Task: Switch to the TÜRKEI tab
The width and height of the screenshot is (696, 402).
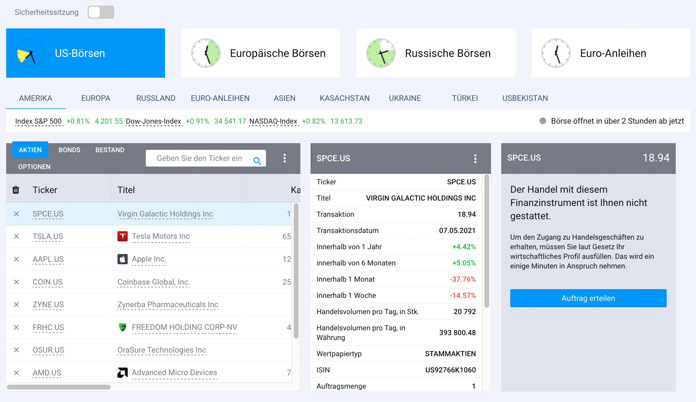Action: coord(465,98)
